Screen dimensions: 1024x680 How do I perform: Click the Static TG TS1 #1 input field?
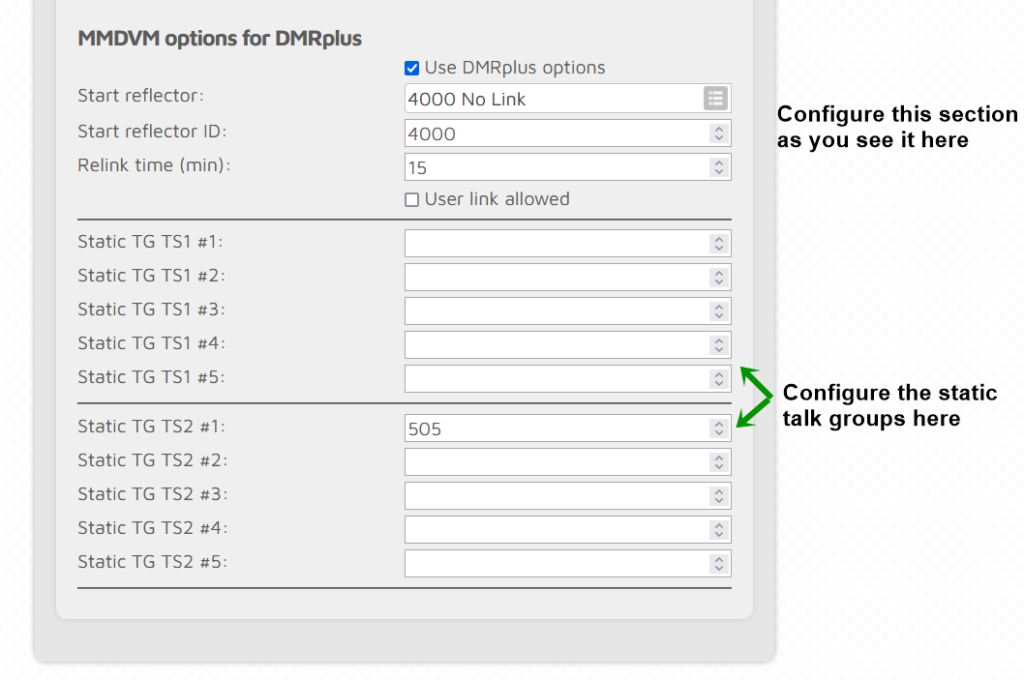coord(550,243)
